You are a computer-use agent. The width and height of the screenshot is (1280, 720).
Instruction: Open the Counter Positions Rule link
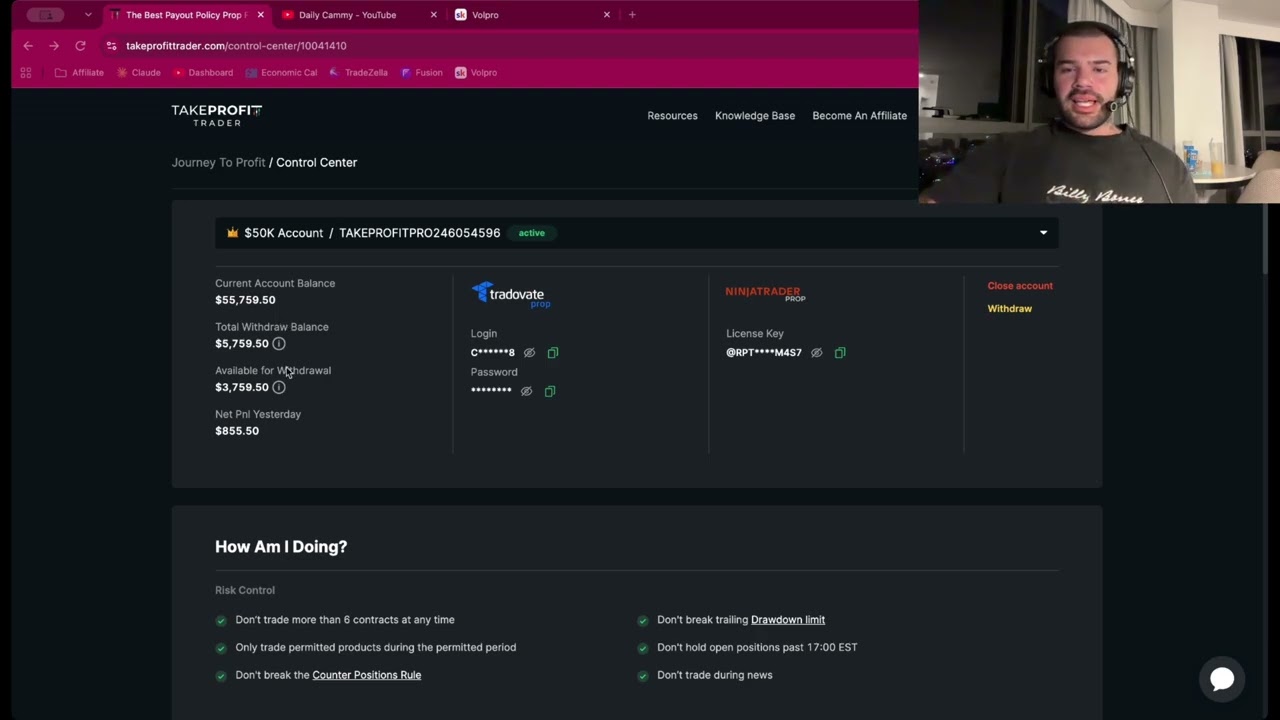coord(367,675)
